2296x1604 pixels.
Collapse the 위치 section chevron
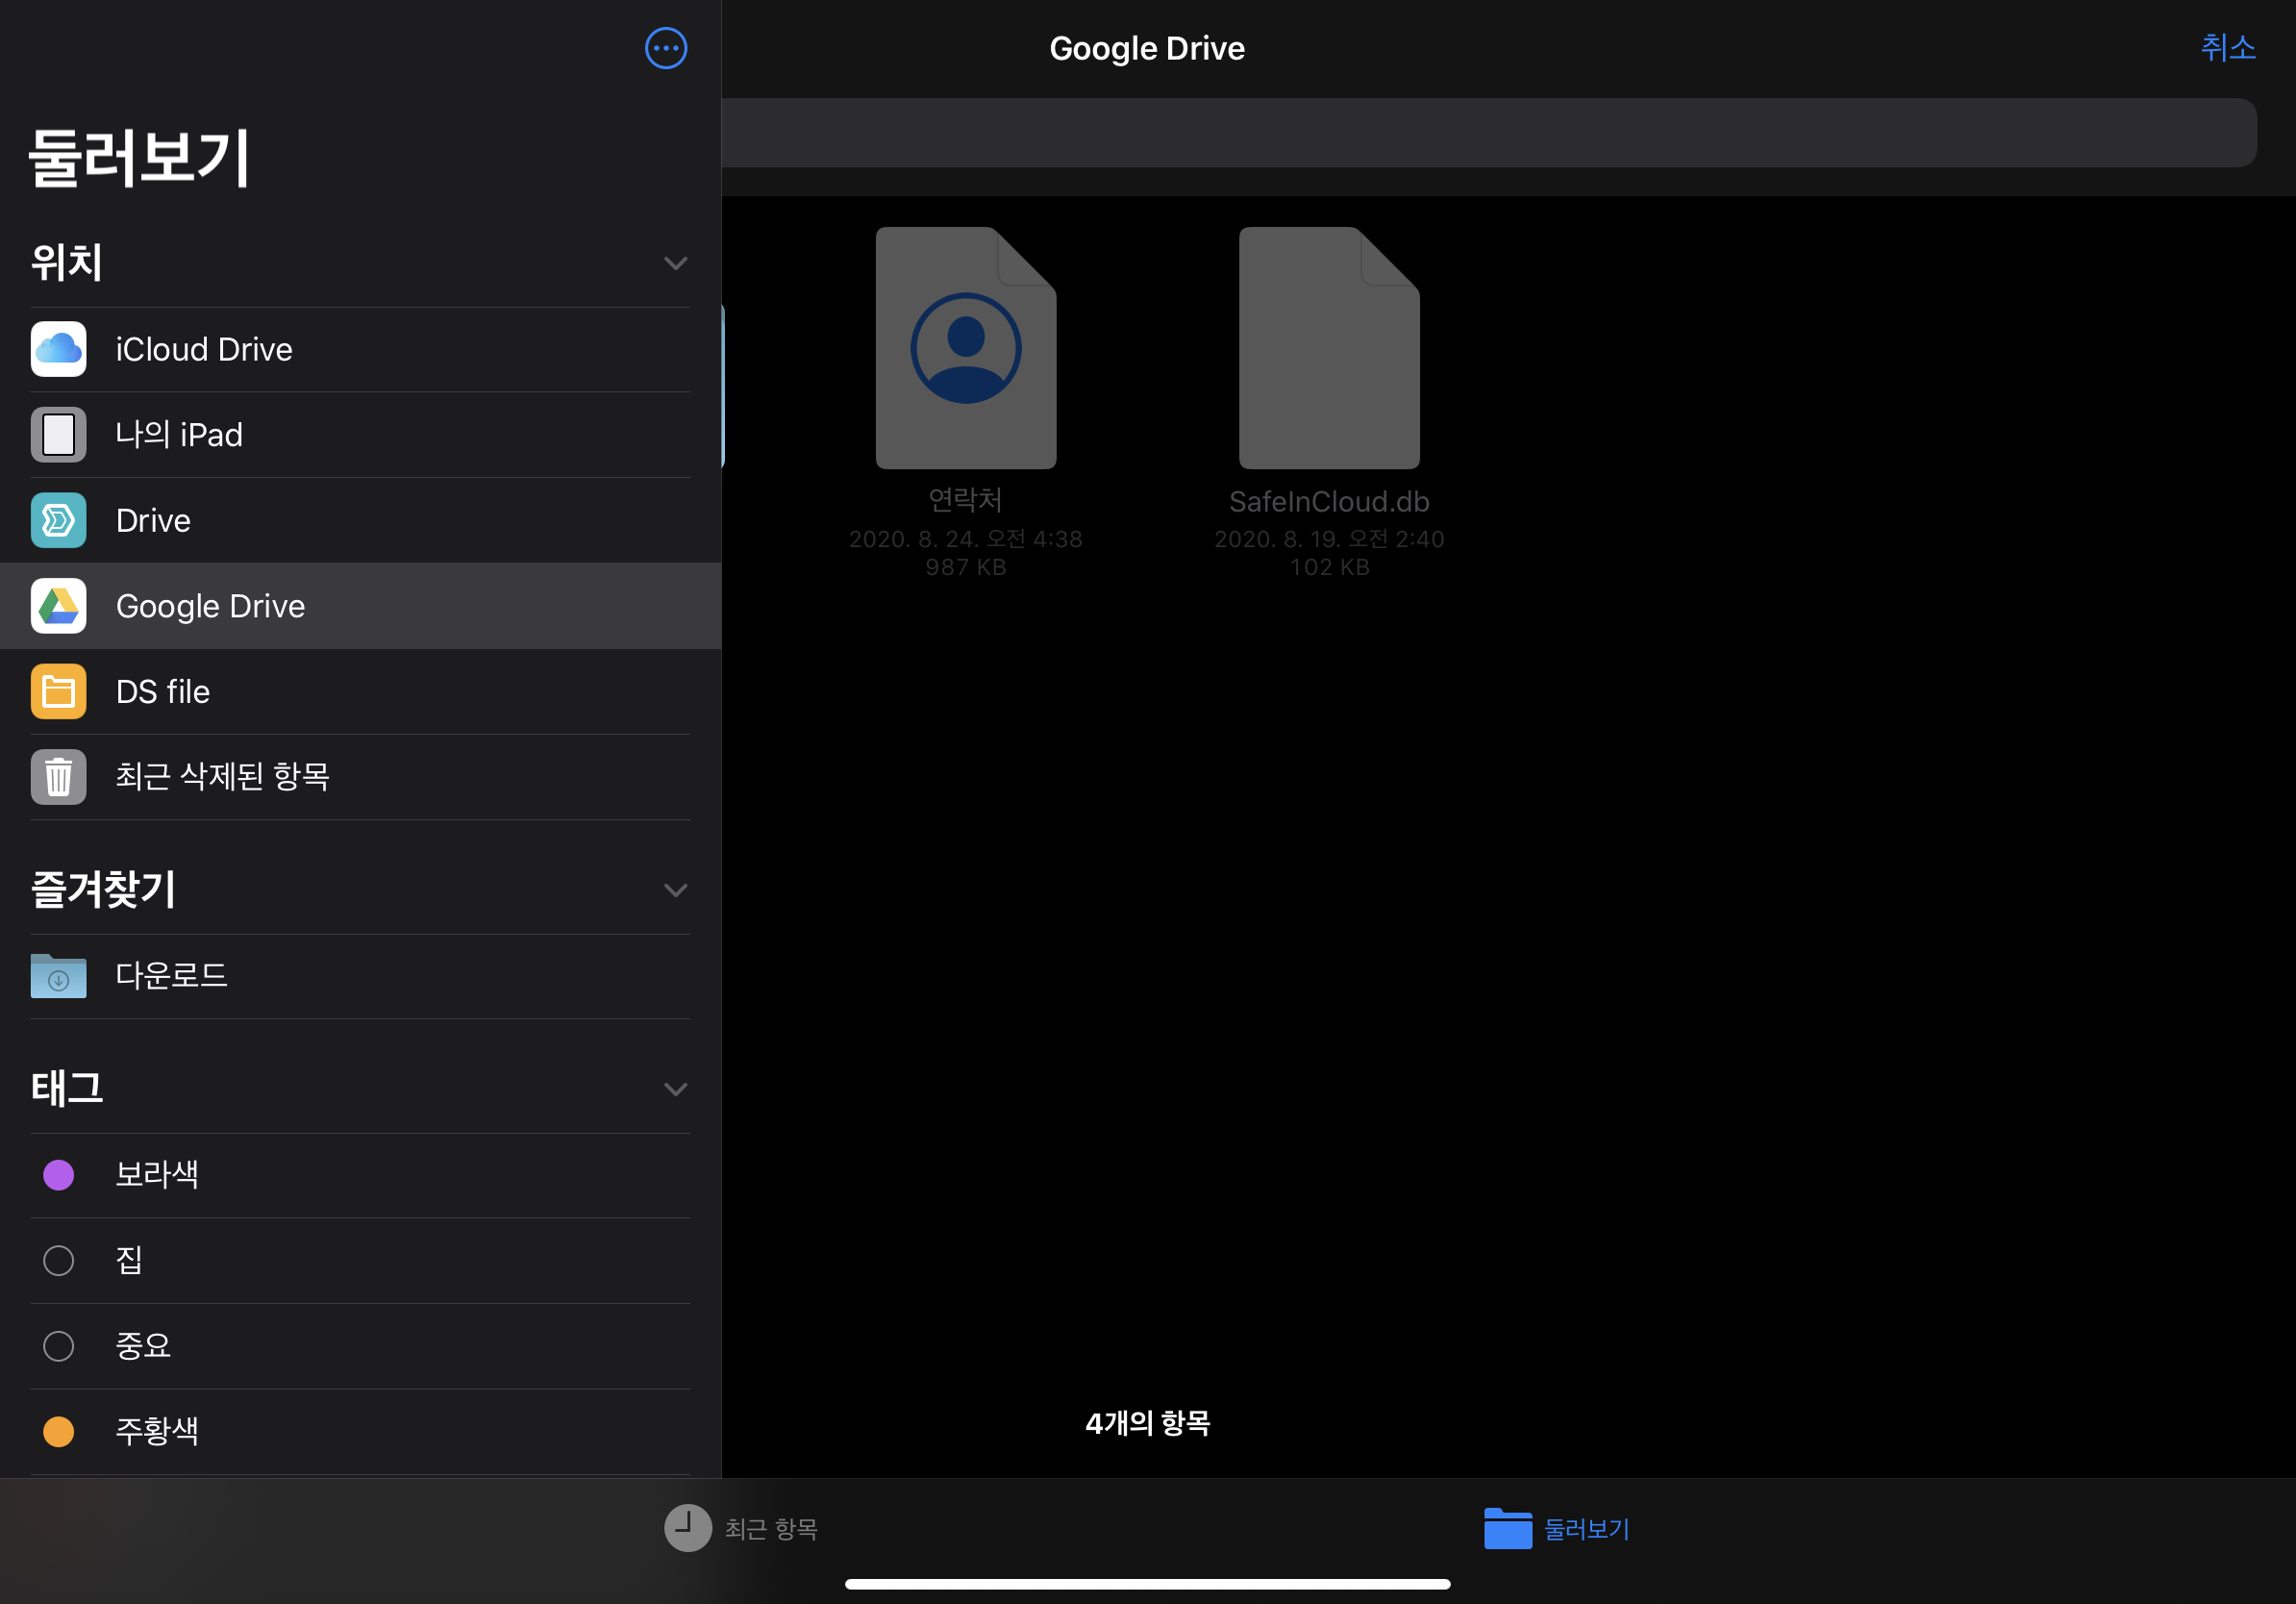[x=675, y=263]
